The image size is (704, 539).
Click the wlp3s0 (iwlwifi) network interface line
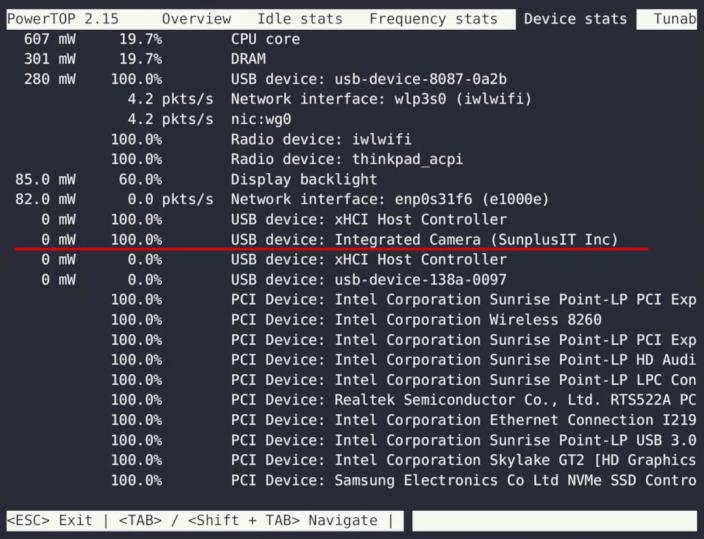[x=381, y=99]
